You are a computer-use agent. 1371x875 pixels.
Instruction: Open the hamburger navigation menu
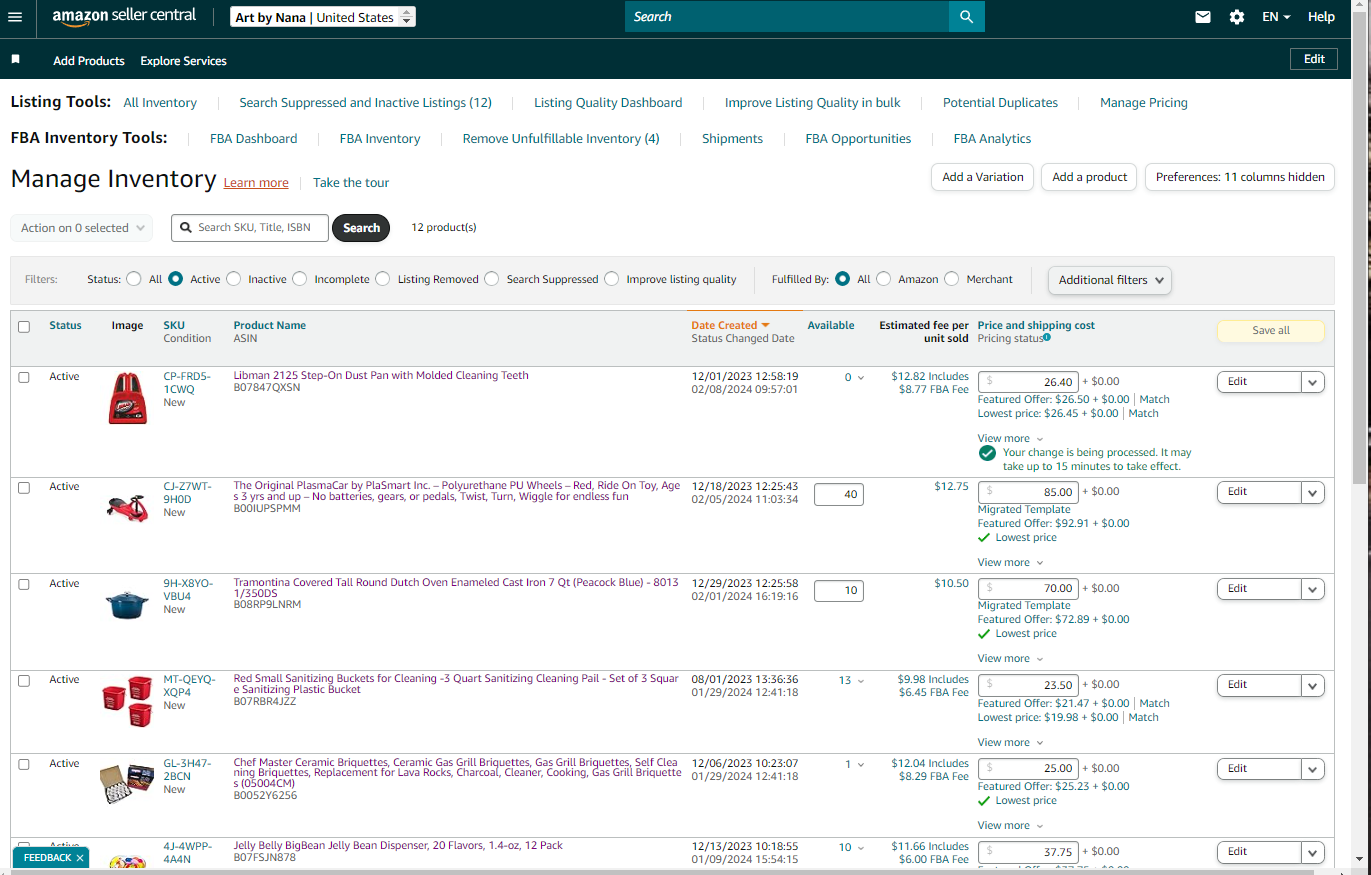coord(15,17)
